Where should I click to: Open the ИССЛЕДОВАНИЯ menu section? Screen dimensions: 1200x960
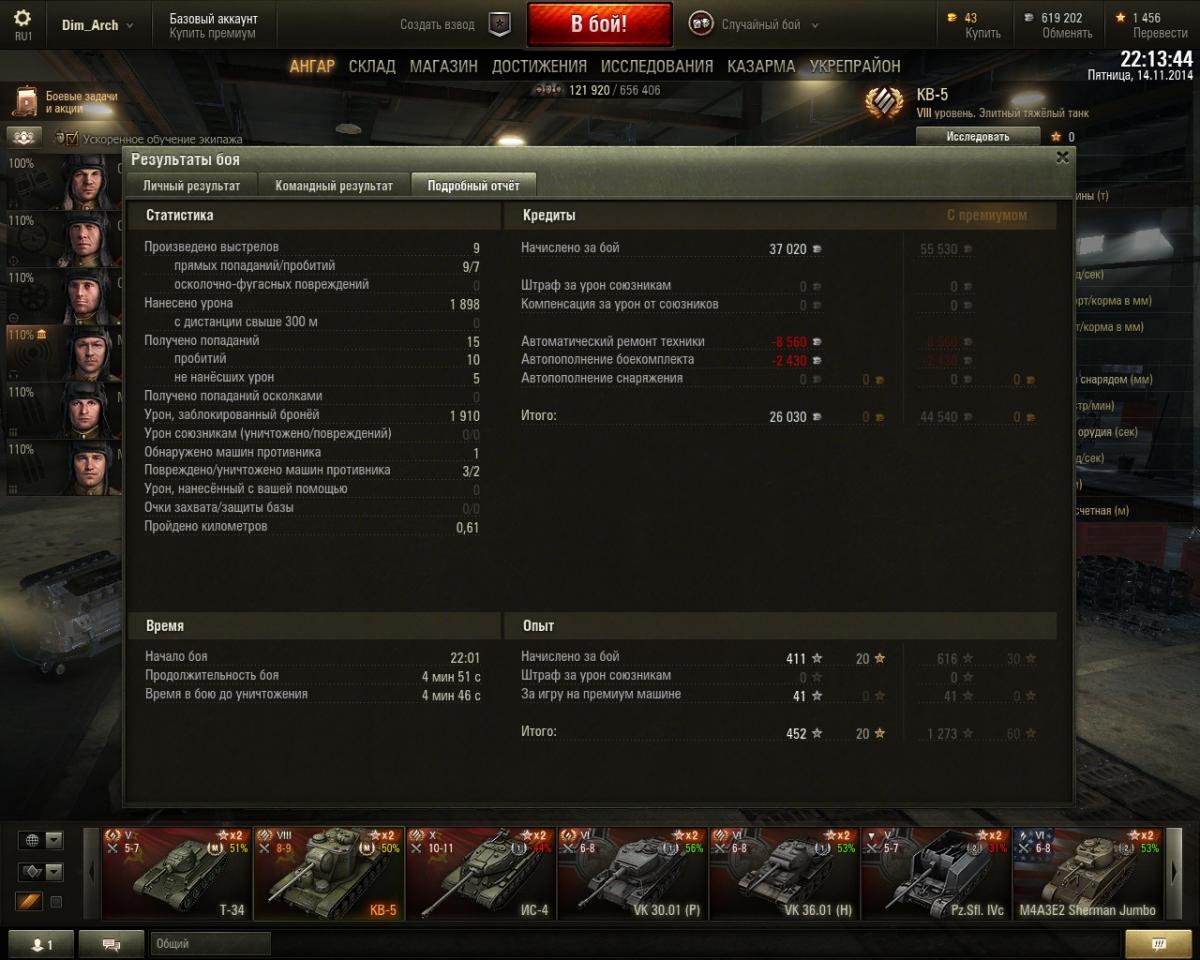[x=657, y=66]
